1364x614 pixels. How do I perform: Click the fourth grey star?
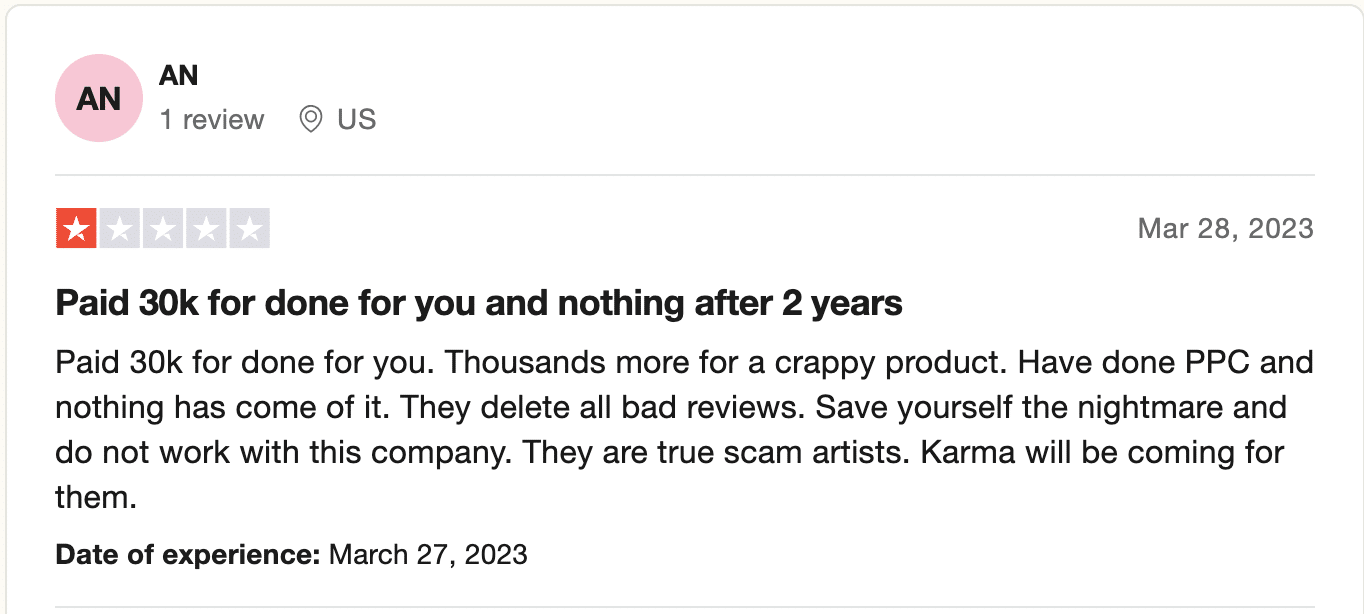(x=205, y=230)
